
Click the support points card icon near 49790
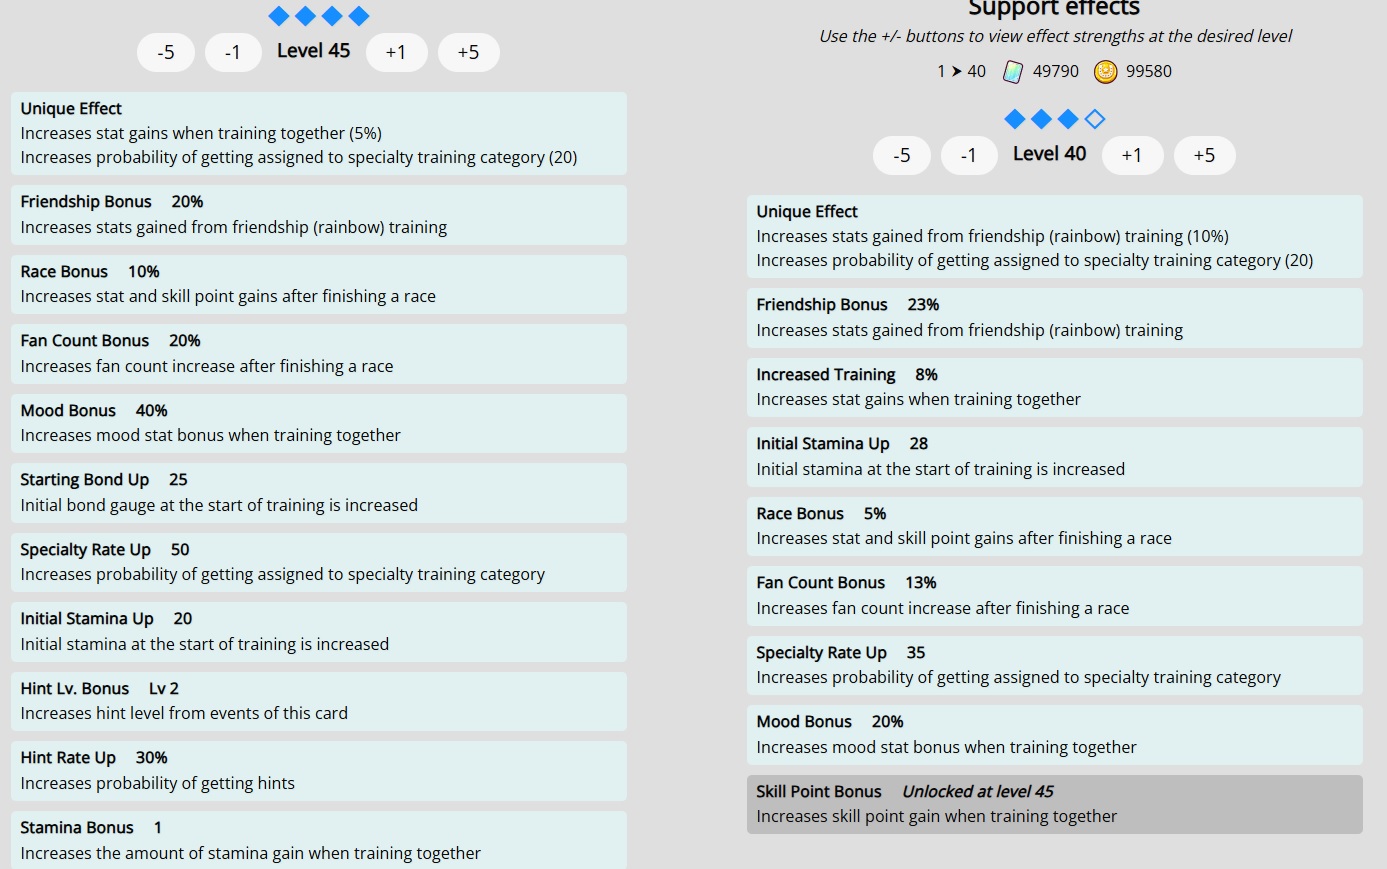(x=1013, y=71)
